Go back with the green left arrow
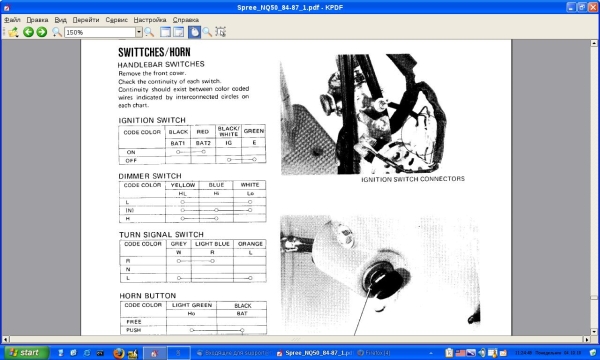Screen dimensions: 600x360 pos(28,32)
